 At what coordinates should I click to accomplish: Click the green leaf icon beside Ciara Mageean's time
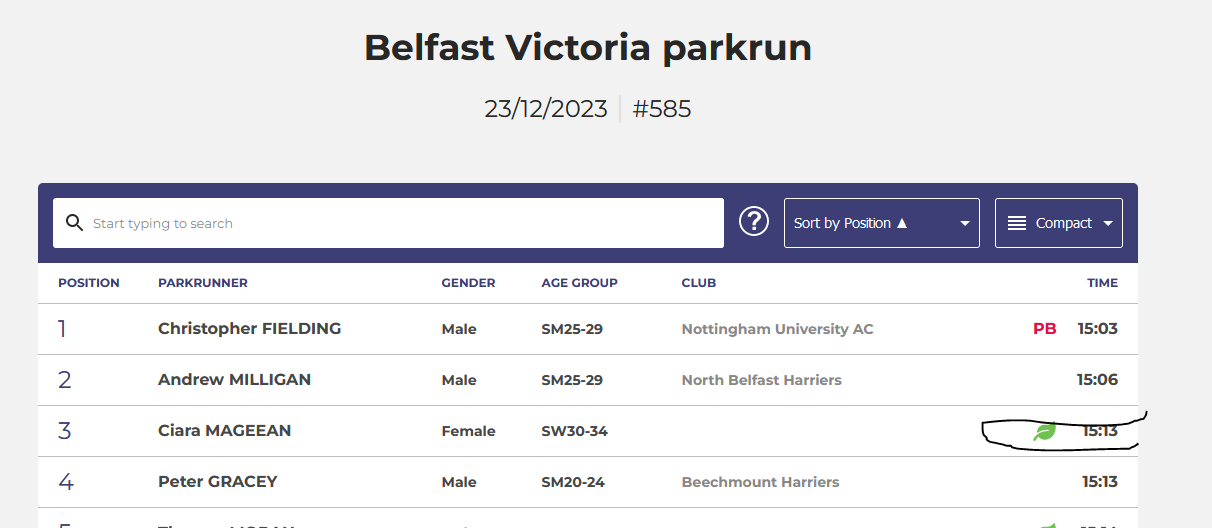click(1044, 432)
